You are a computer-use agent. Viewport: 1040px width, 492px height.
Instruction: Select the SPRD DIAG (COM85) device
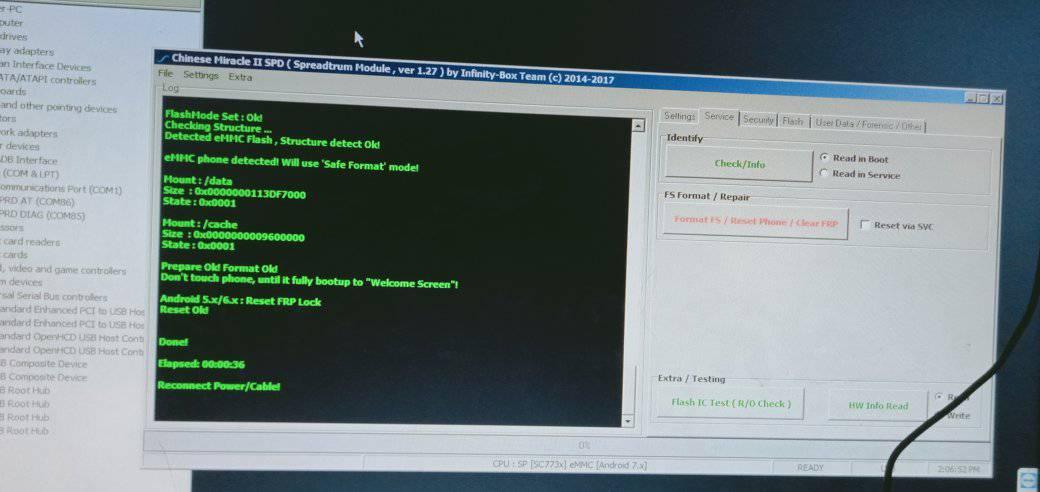click(x=42, y=215)
